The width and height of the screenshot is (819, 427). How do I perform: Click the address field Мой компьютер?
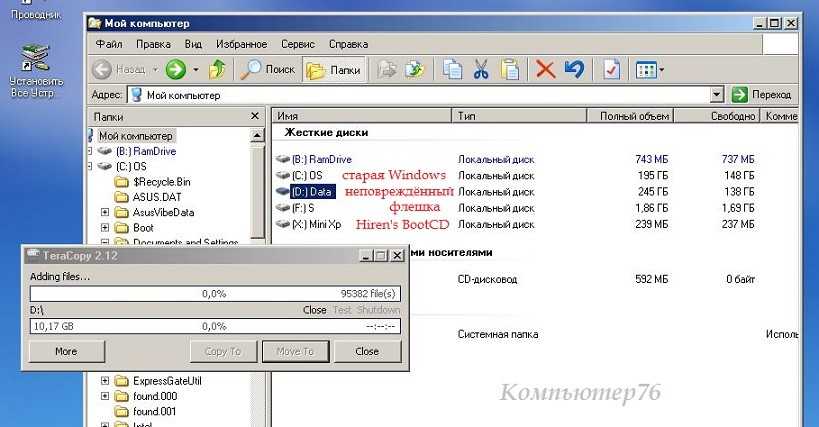419,95
